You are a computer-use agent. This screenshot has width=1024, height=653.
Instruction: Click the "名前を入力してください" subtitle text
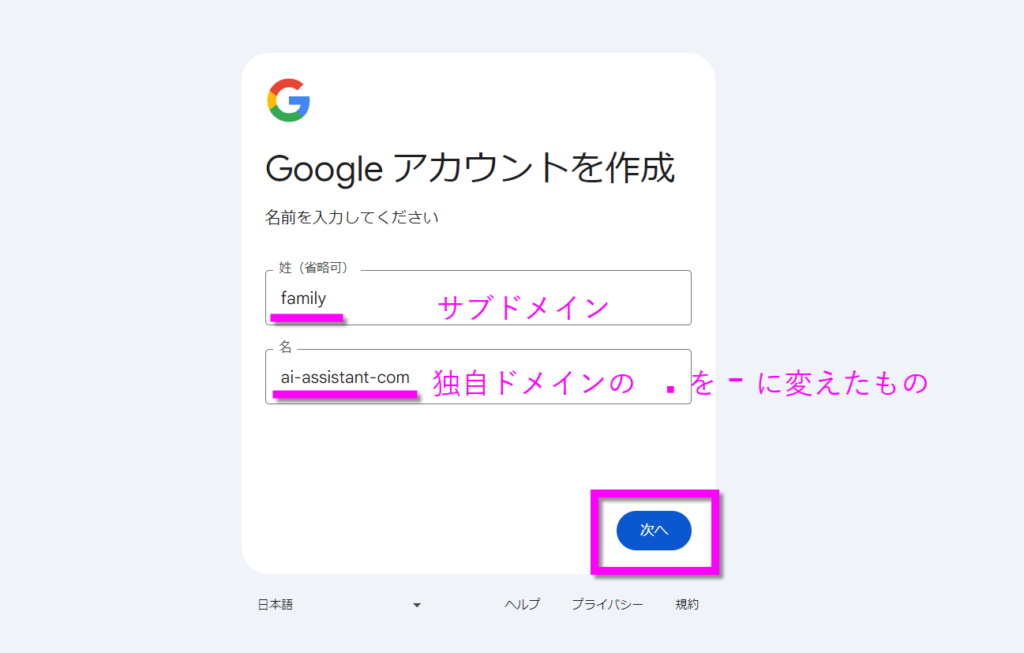pos(352,216)
